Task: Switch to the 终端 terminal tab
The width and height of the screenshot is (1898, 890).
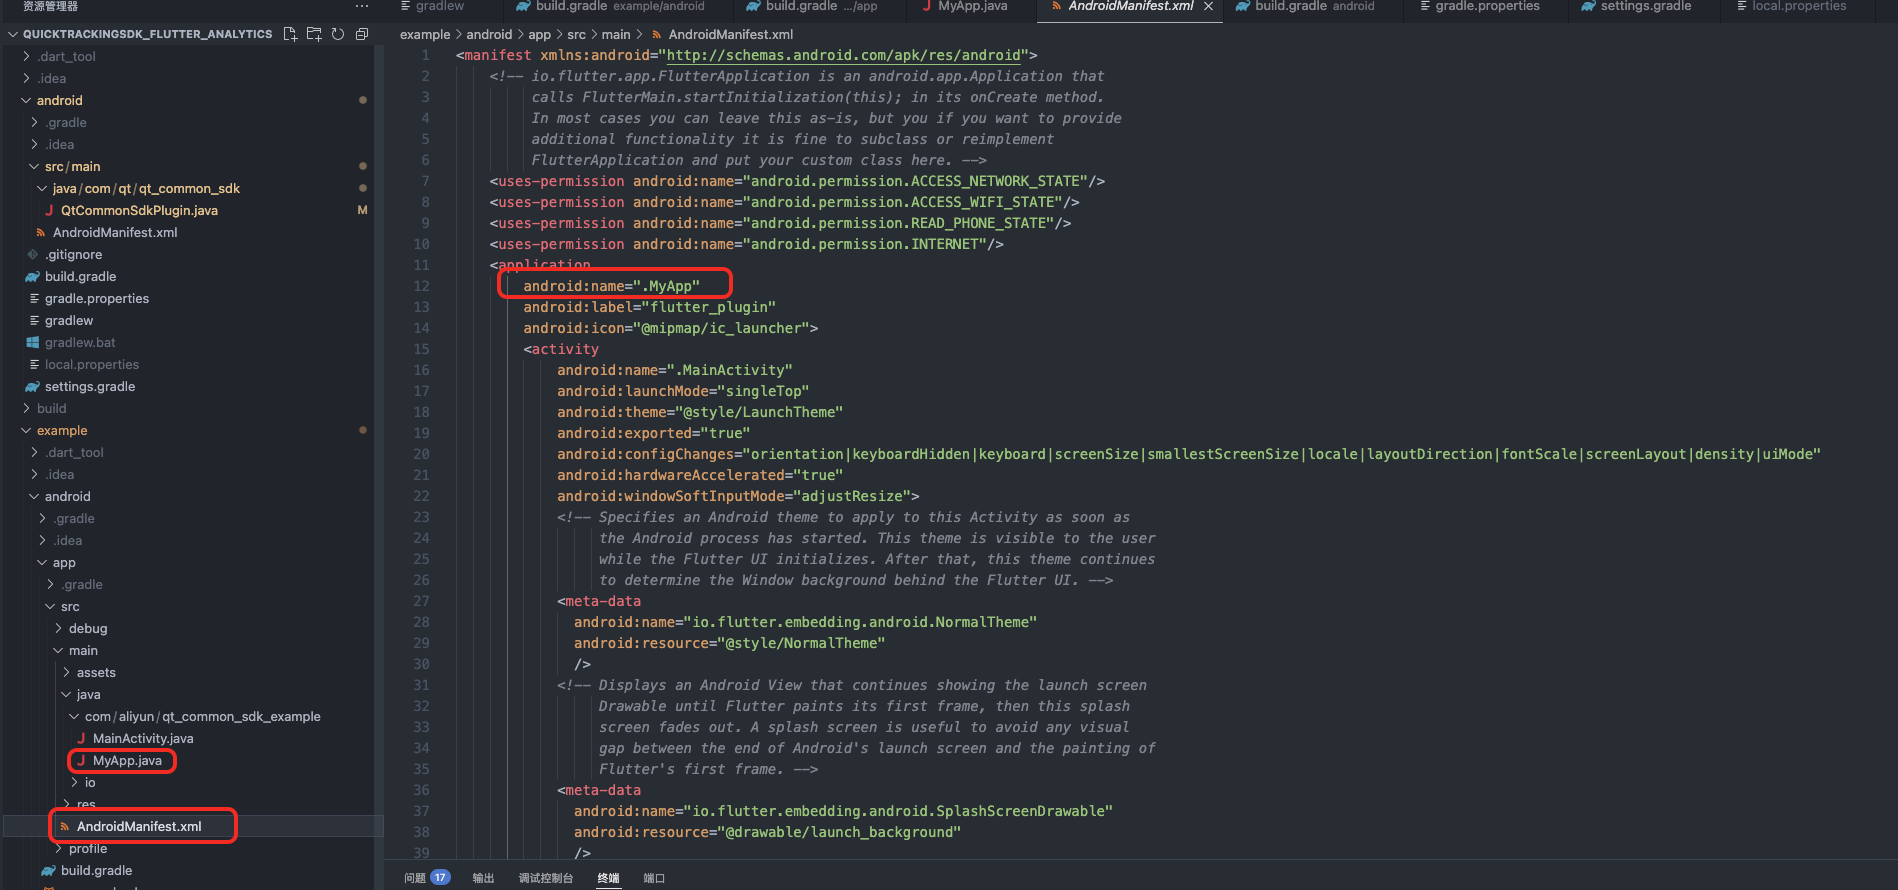Action: point(608,878)
